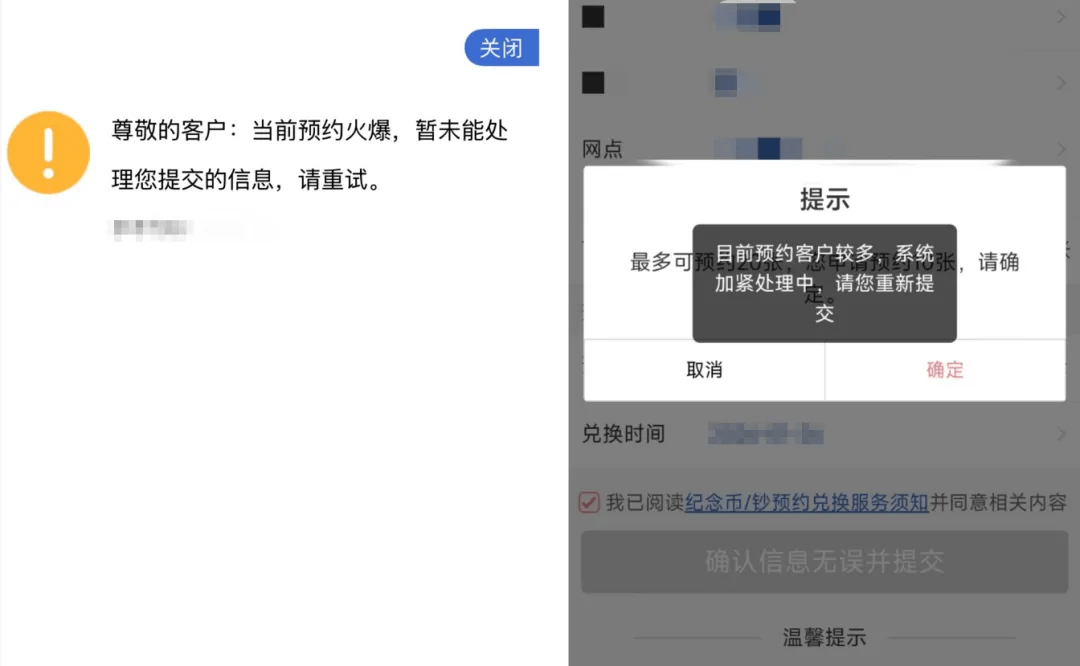Close the warning panel with 关闭

pos(501,48)
